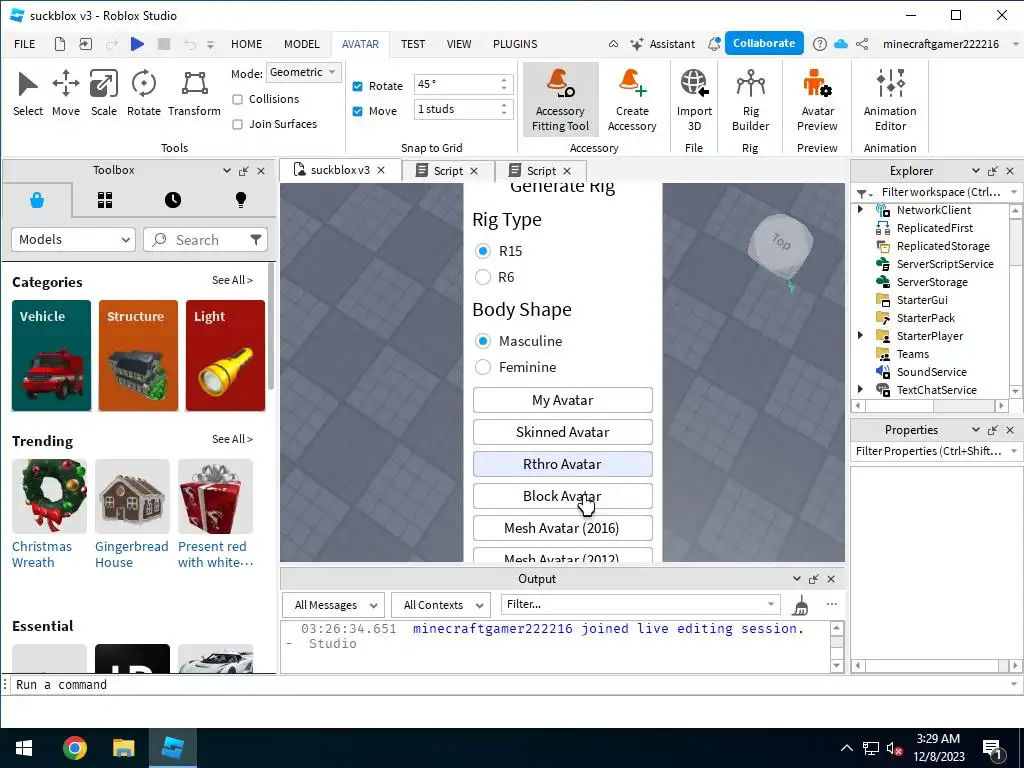The image size is (1024, 768).
Task: Click the Skinned Avatar button
Action: (562, 432)
